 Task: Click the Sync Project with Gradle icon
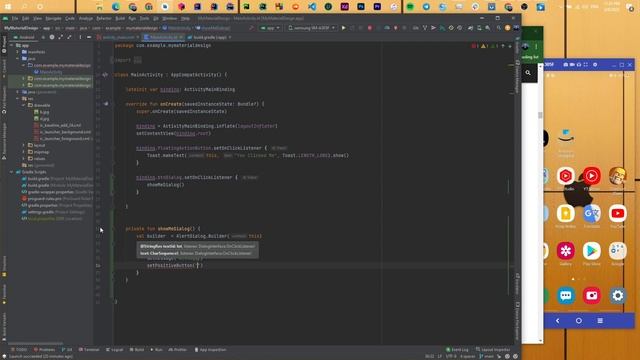[x=470, y=28]
